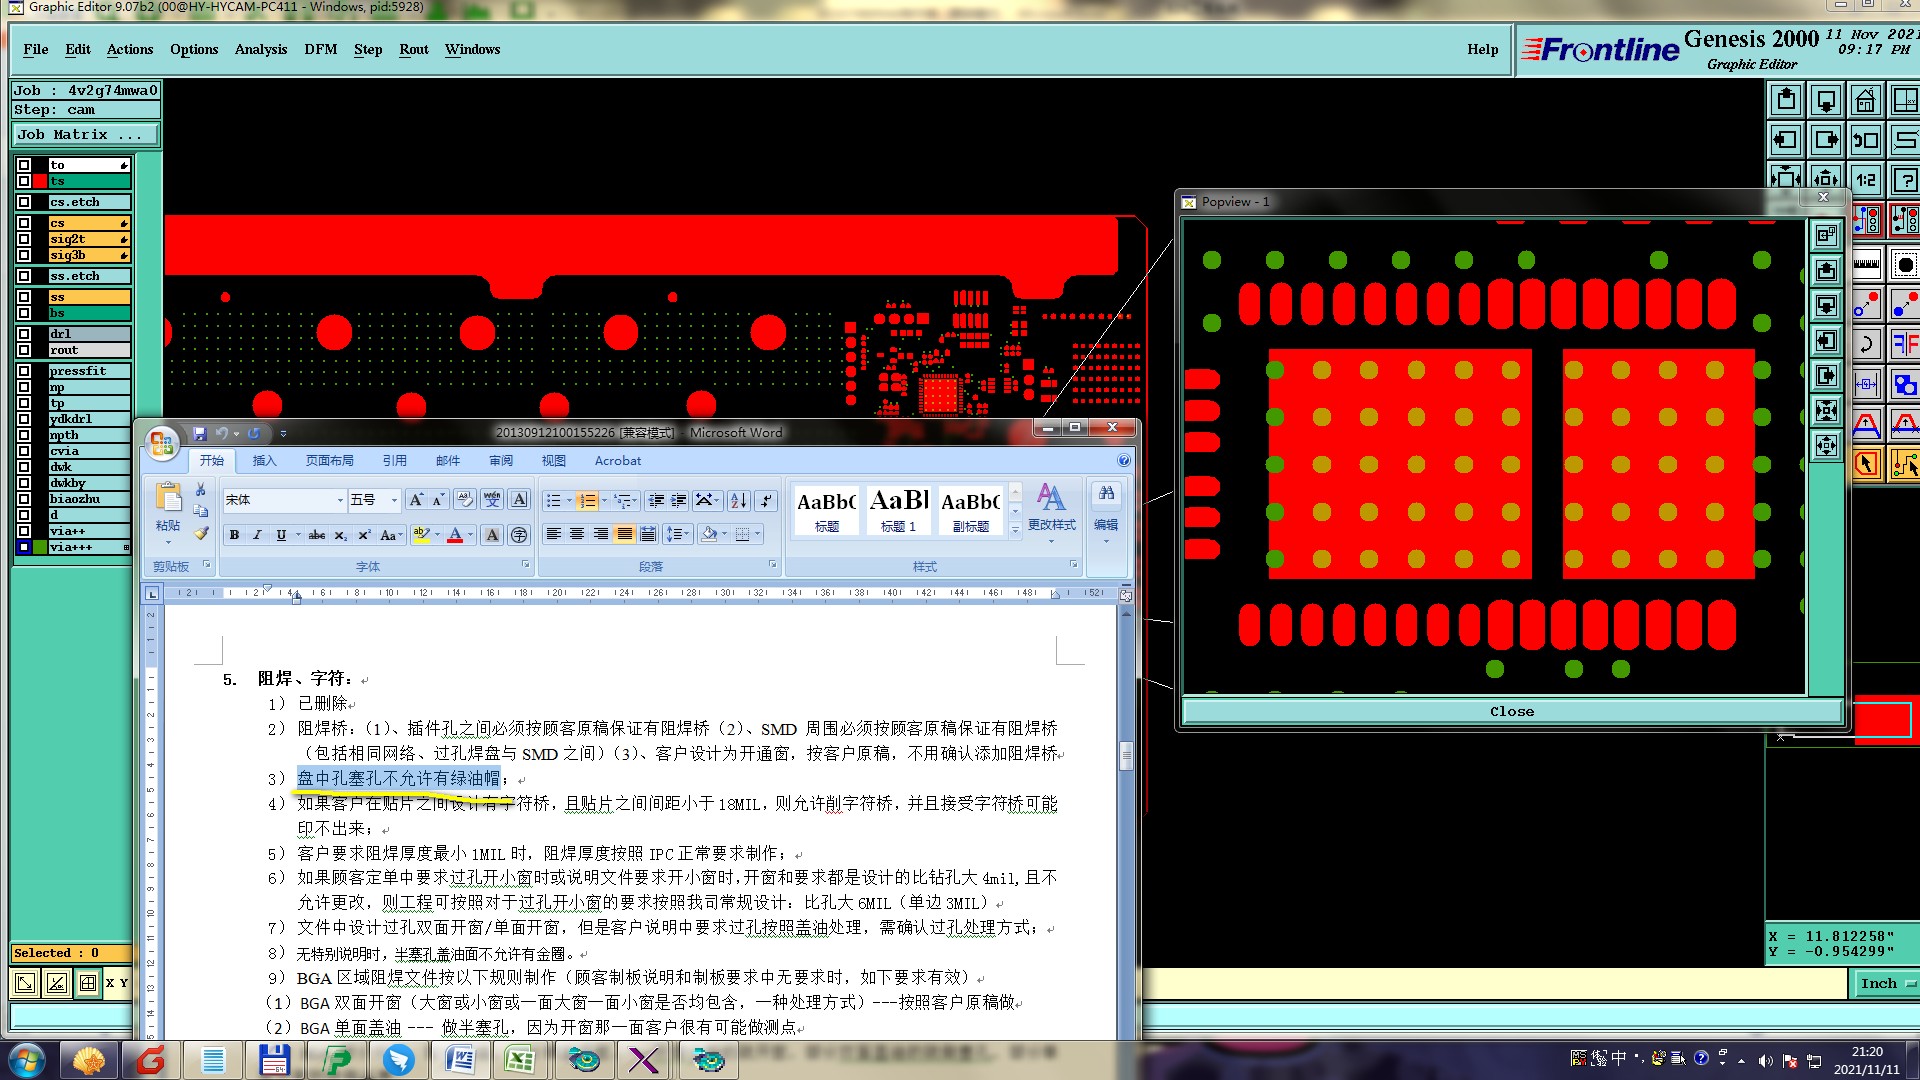Screen dimensions: 1920x1080
Task: Select the justify alignment icon
Action: click(x=624, y=534)
